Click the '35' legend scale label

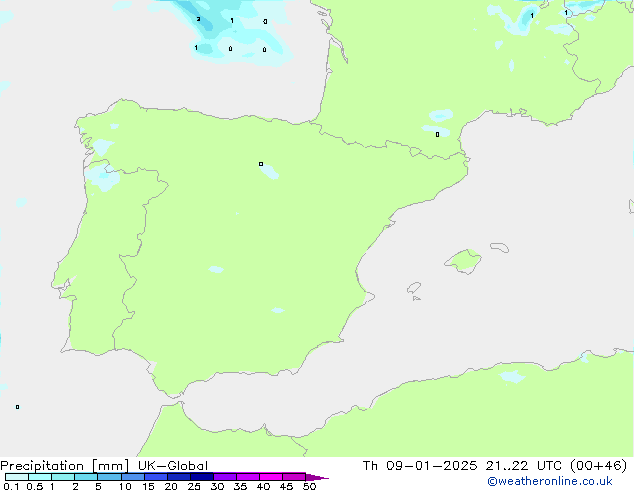click(240, 486)
